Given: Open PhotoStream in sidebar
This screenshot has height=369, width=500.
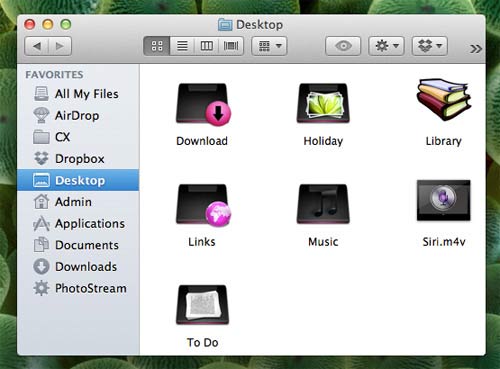Looking at the screenshot, I should [78, 288].
